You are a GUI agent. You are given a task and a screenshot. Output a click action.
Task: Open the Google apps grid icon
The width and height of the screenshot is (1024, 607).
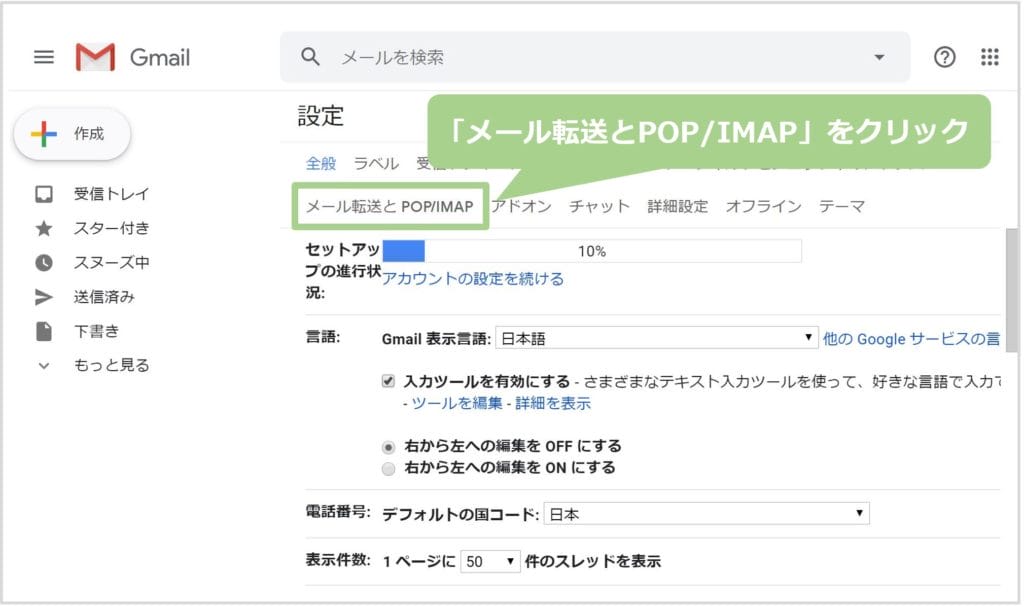coord(989,57)
